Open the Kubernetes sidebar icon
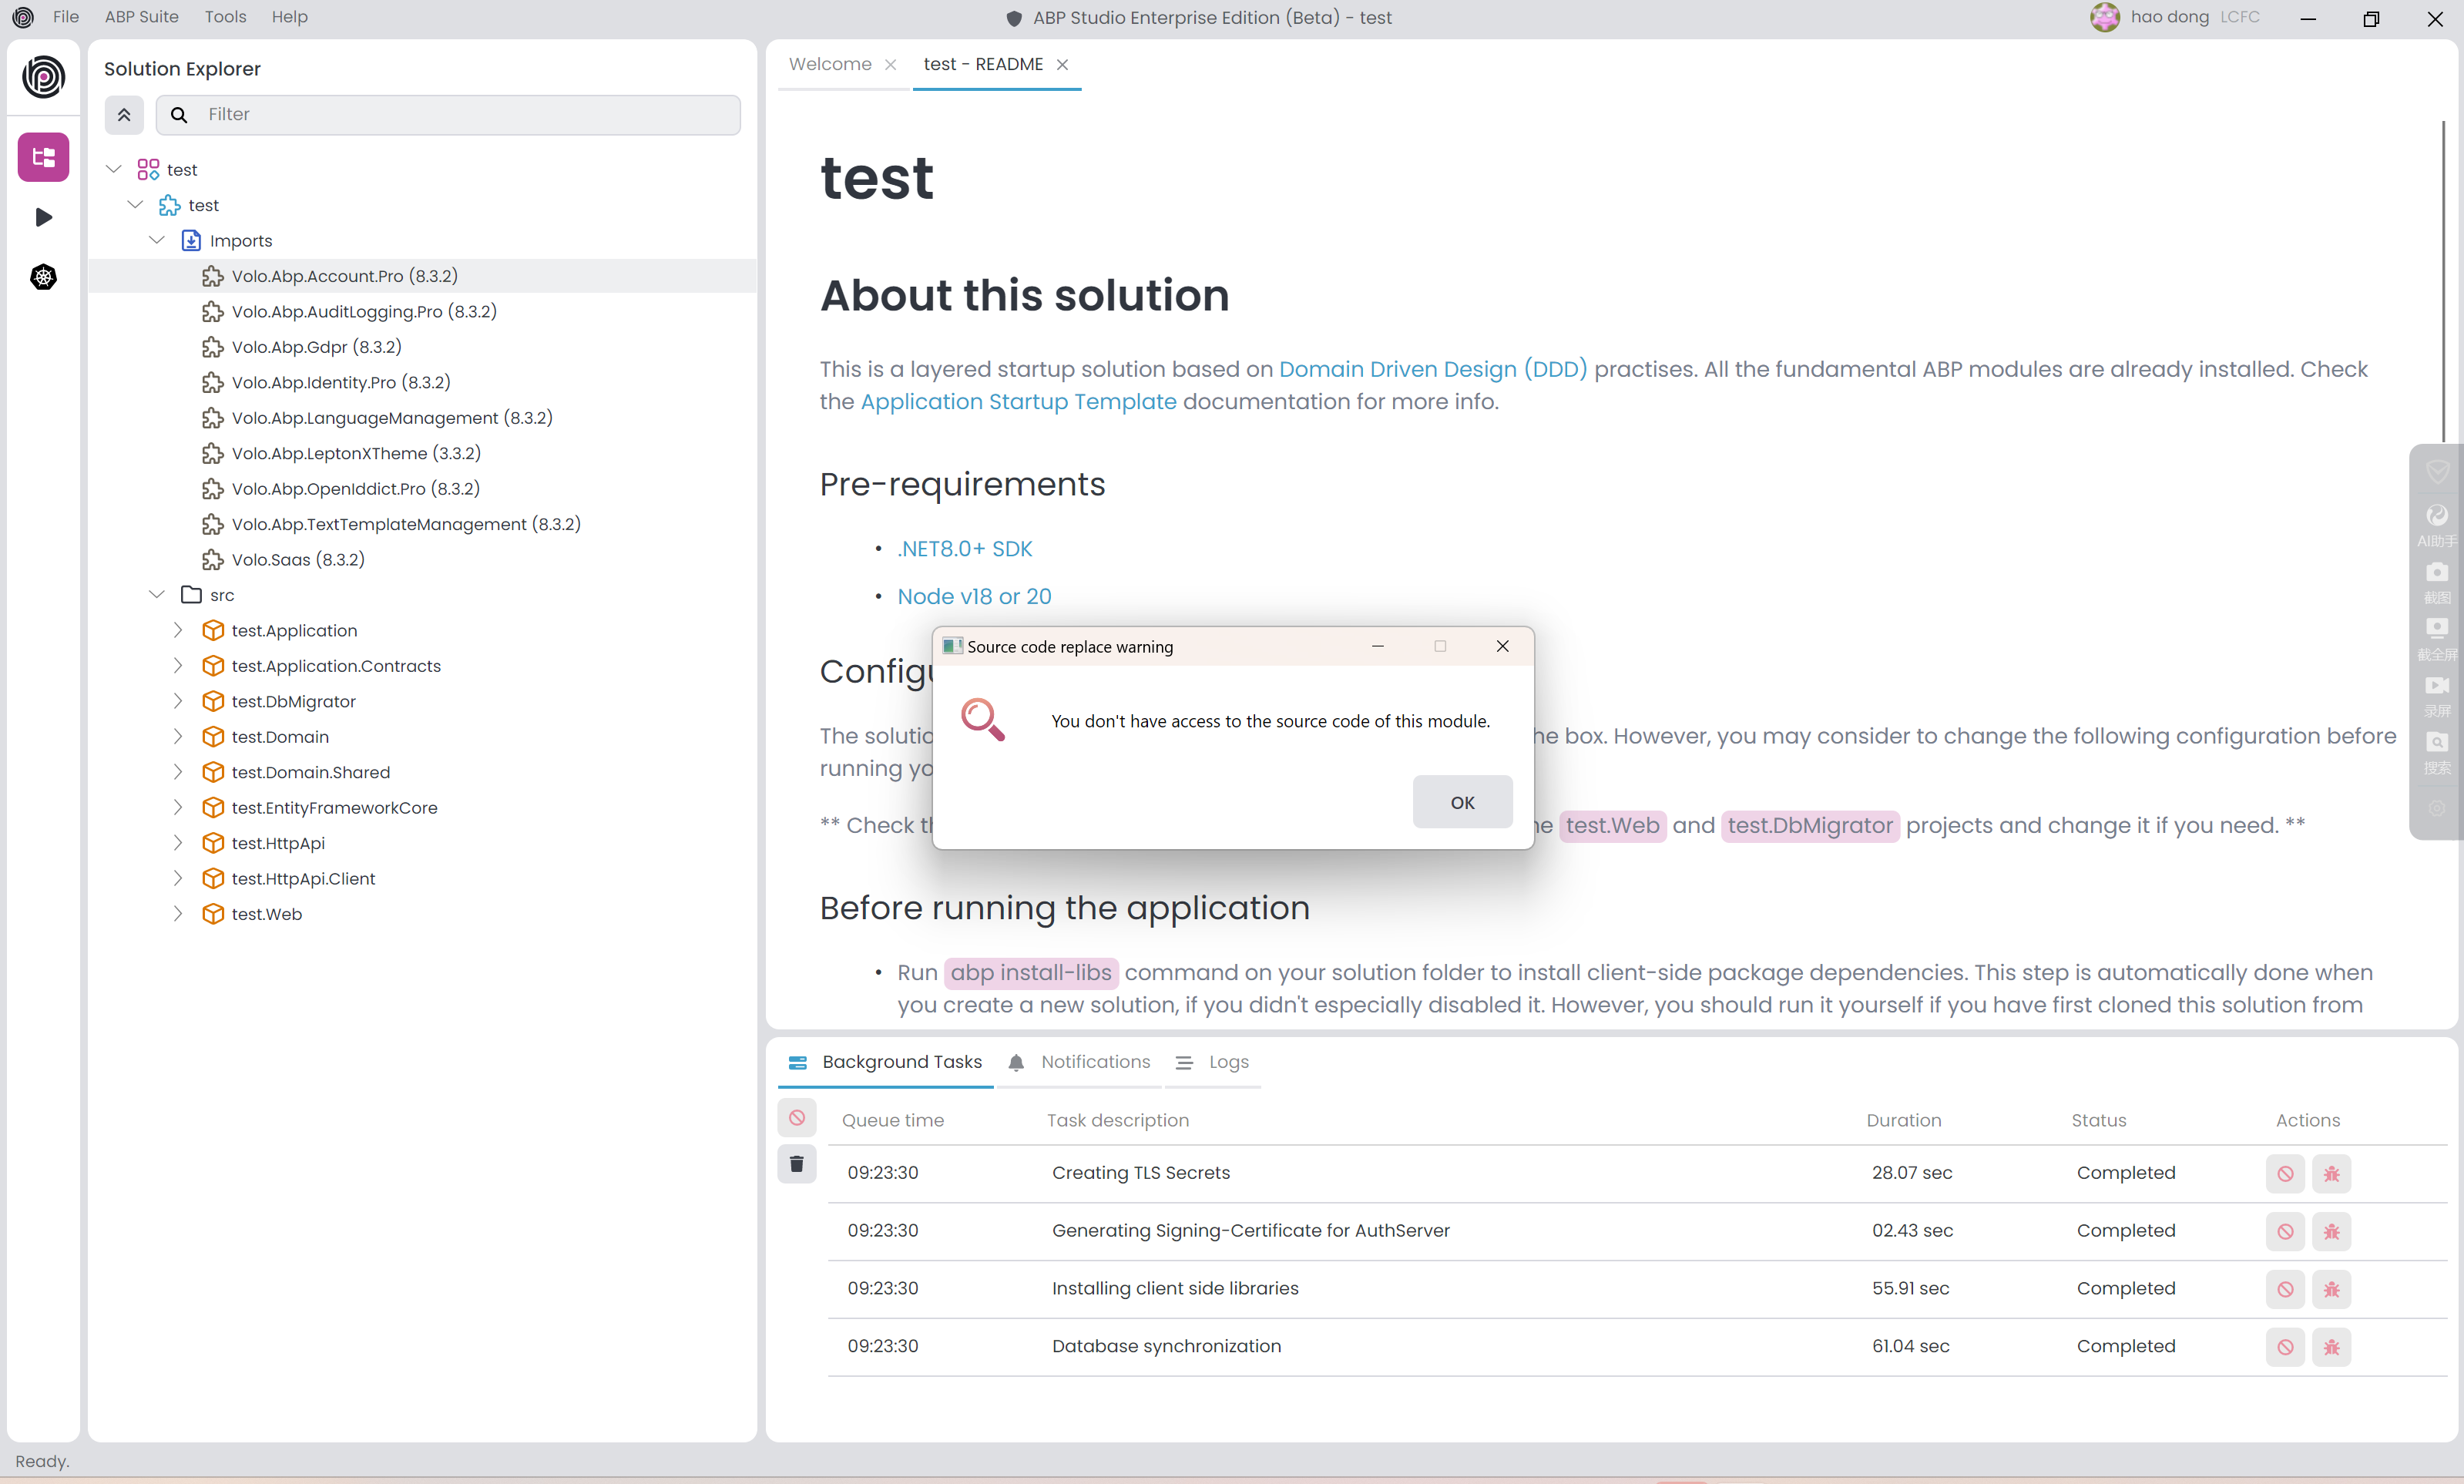Viewport: 2464px width, 1484px height. 43,277
